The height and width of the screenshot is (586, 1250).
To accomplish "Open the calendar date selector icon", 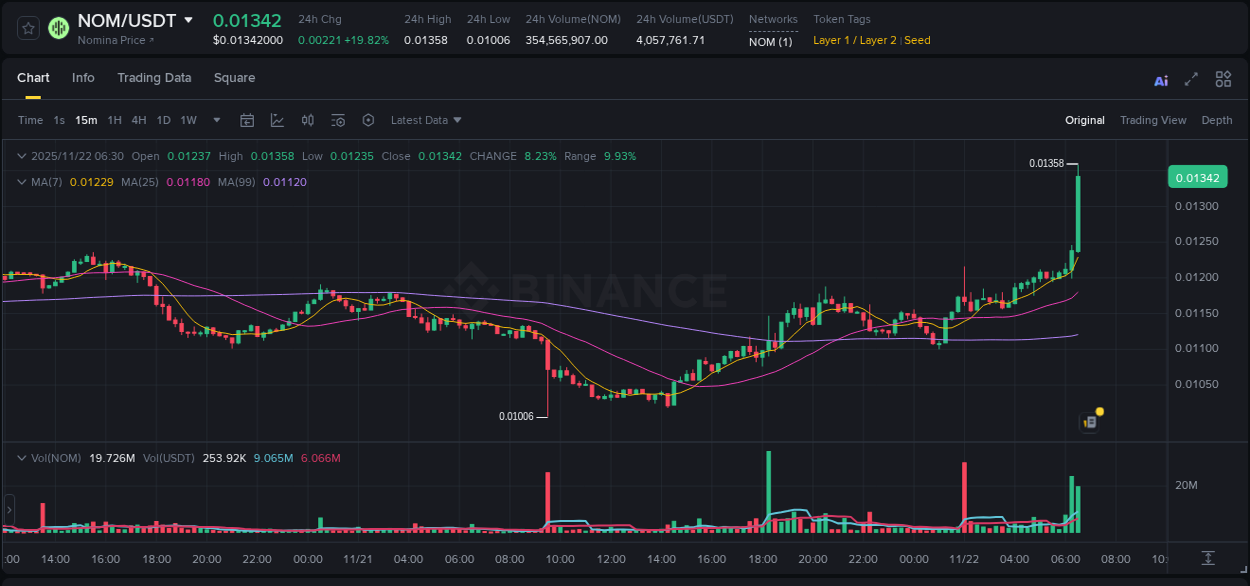I will (x=247, y=120).
